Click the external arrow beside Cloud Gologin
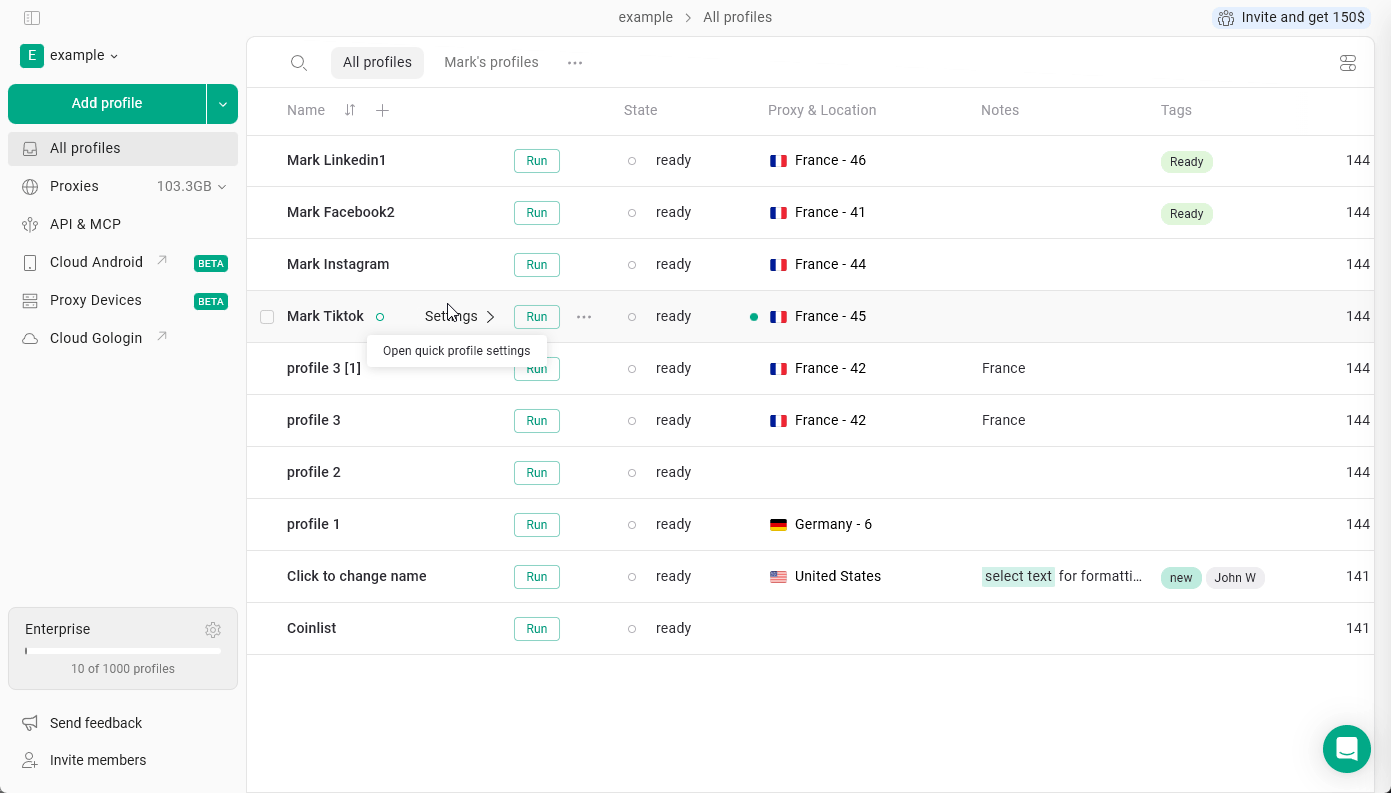The width and height of the screenshot is (1391, 793). 162,337
